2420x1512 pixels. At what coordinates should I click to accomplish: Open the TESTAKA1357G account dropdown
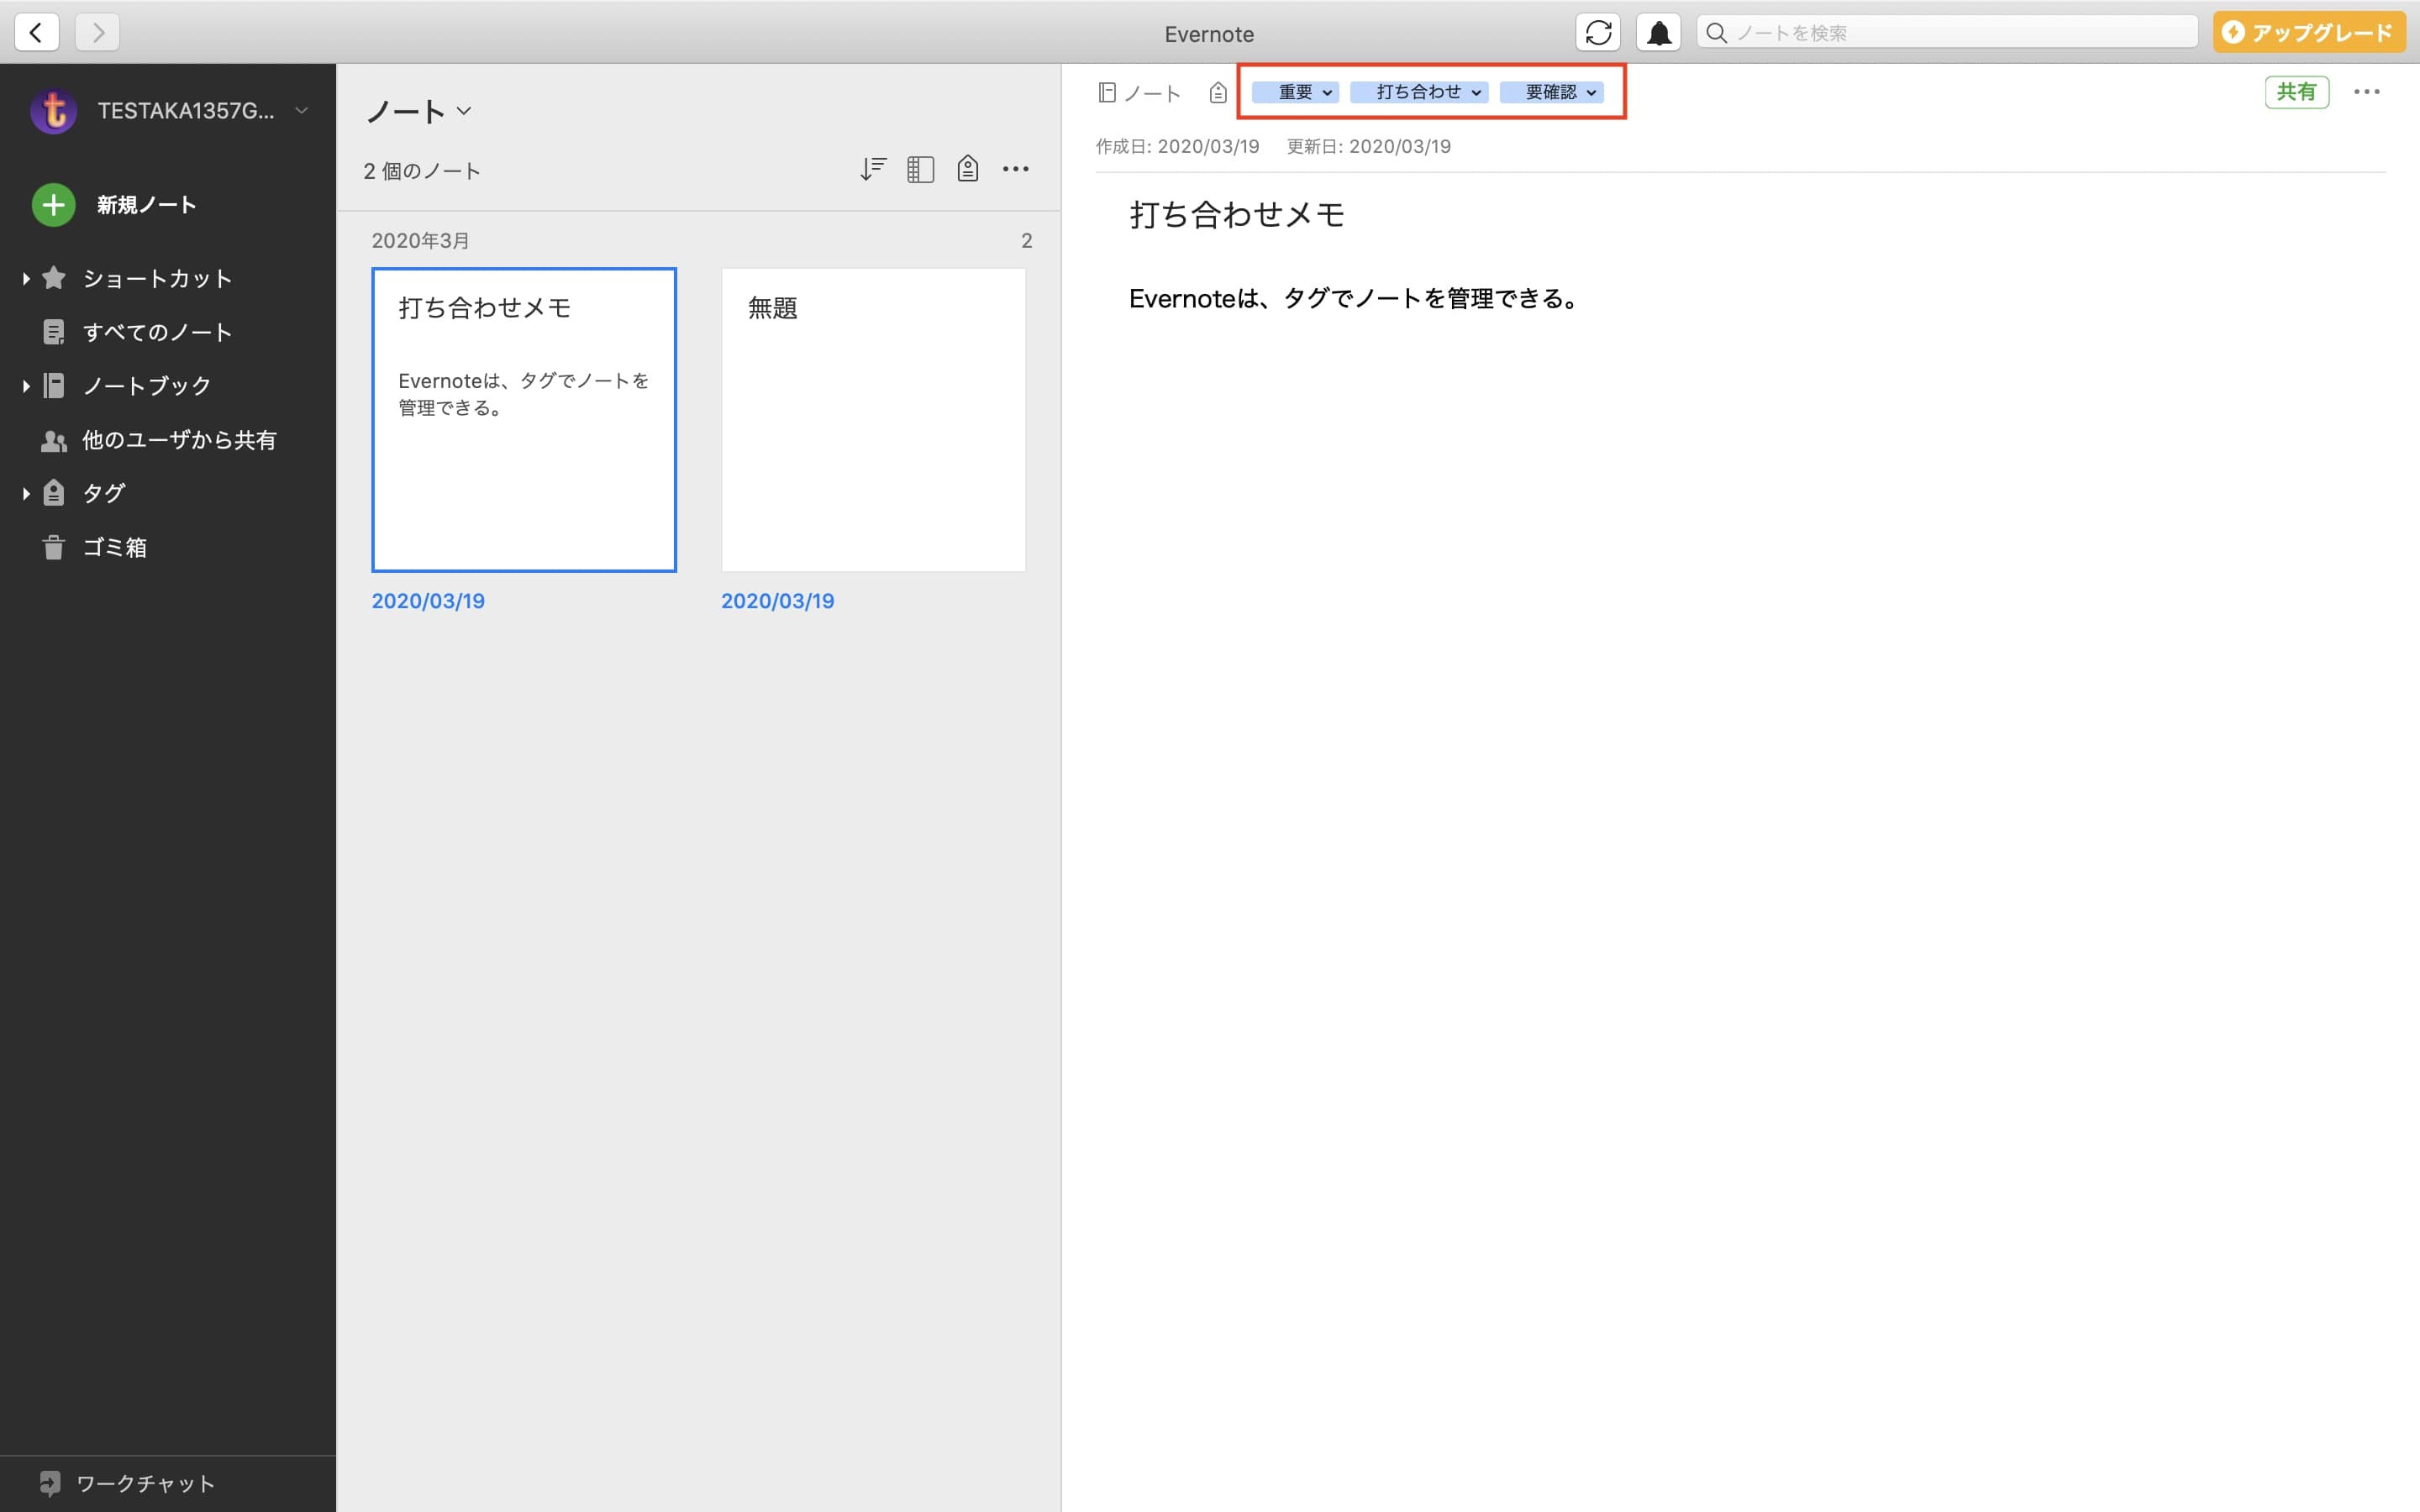[x=301, y=110]
